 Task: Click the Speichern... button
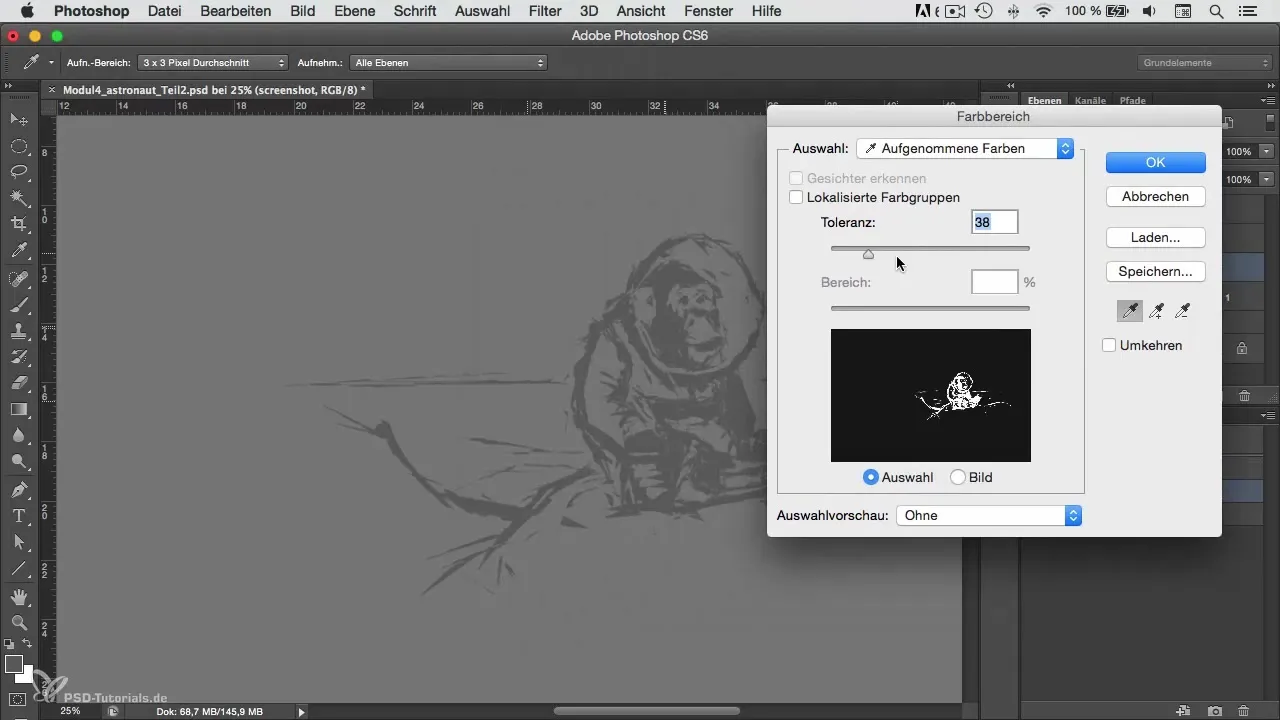[1155, 271]
